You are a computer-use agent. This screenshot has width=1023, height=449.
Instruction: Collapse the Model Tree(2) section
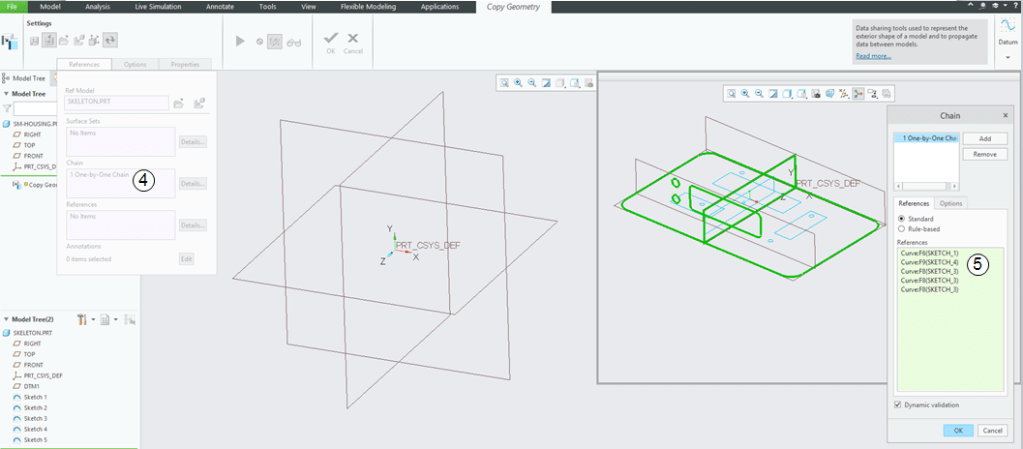tap(4, 319)
